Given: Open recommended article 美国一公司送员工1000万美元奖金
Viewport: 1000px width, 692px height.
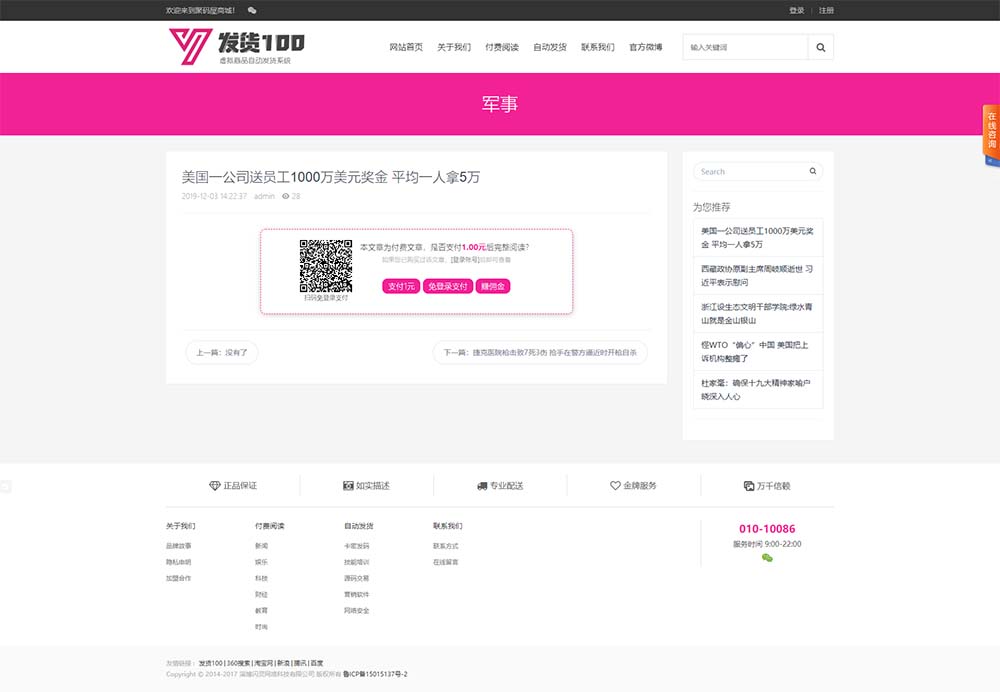Looking at the screenshot, I should [758, 238].
